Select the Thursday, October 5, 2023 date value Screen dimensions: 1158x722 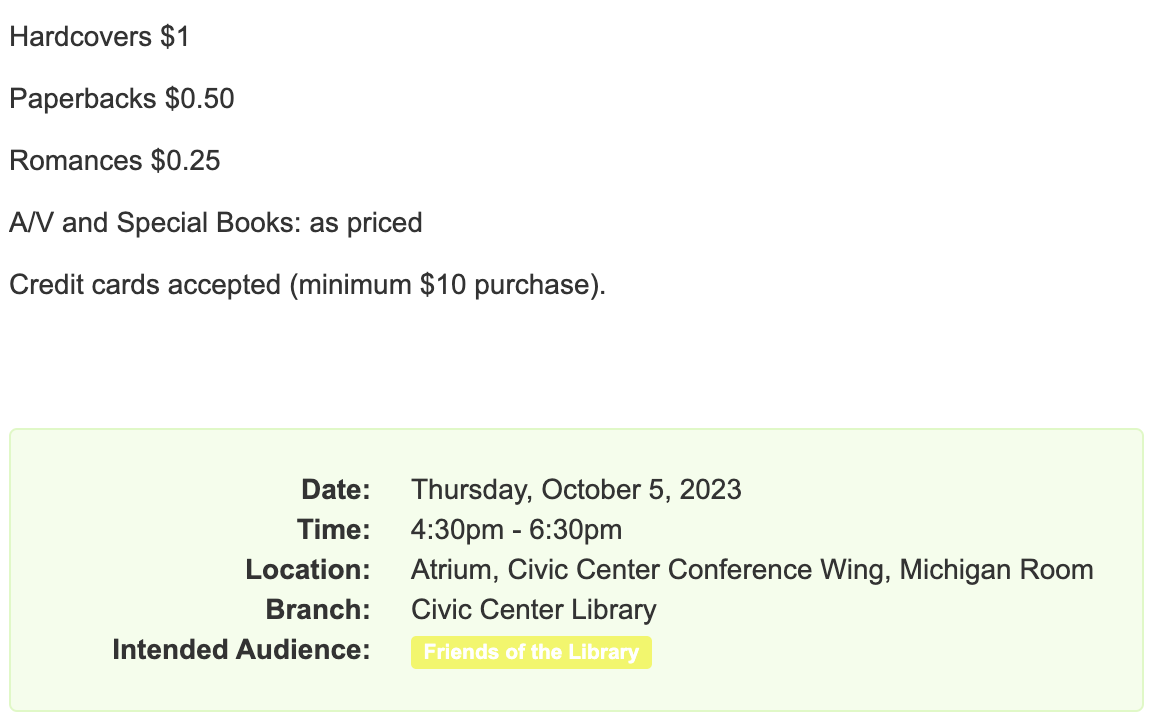click(x=576, y=490)
